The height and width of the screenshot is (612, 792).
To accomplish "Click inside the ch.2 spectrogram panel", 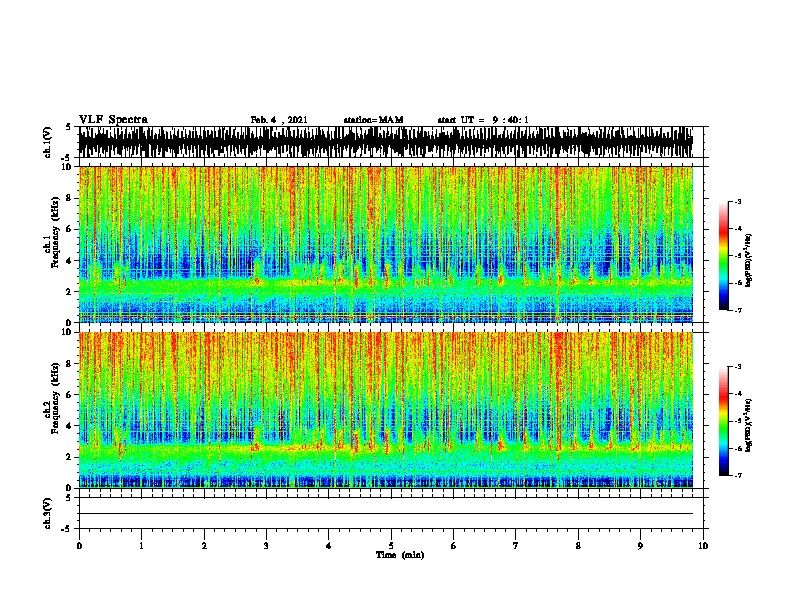I will tap(386, 410).
